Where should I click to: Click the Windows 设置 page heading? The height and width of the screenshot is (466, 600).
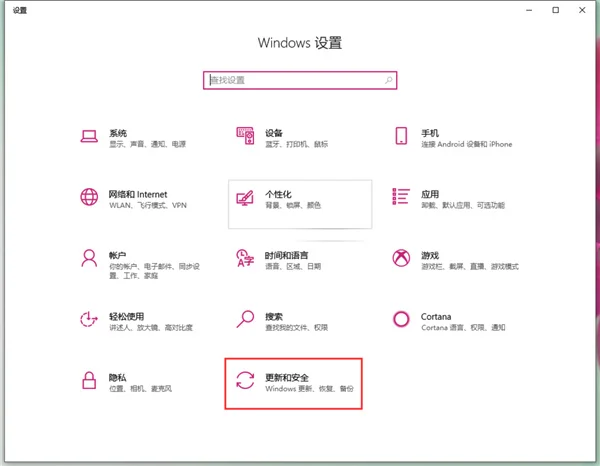pyautogui.click(x=300, y=42)
